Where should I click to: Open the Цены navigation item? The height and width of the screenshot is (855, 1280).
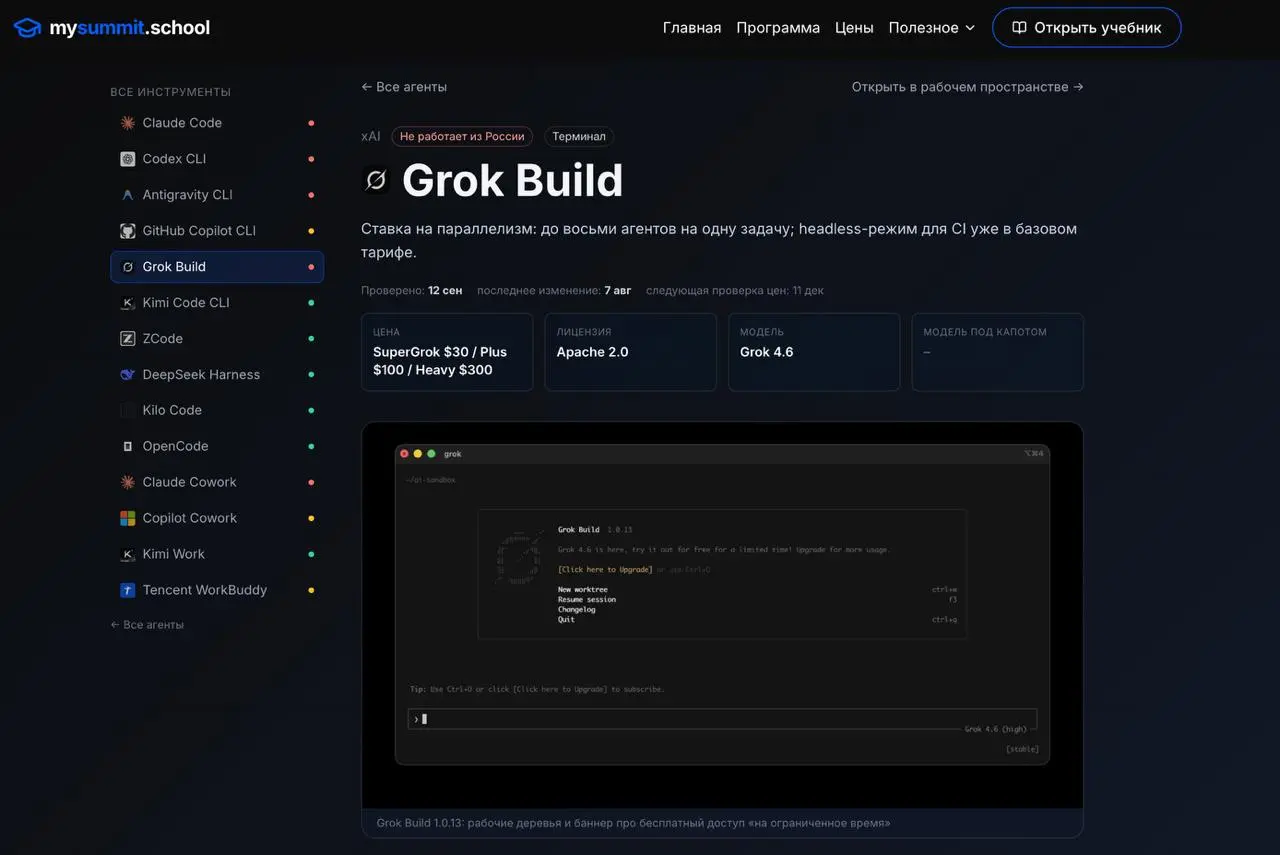coord(854,28)
